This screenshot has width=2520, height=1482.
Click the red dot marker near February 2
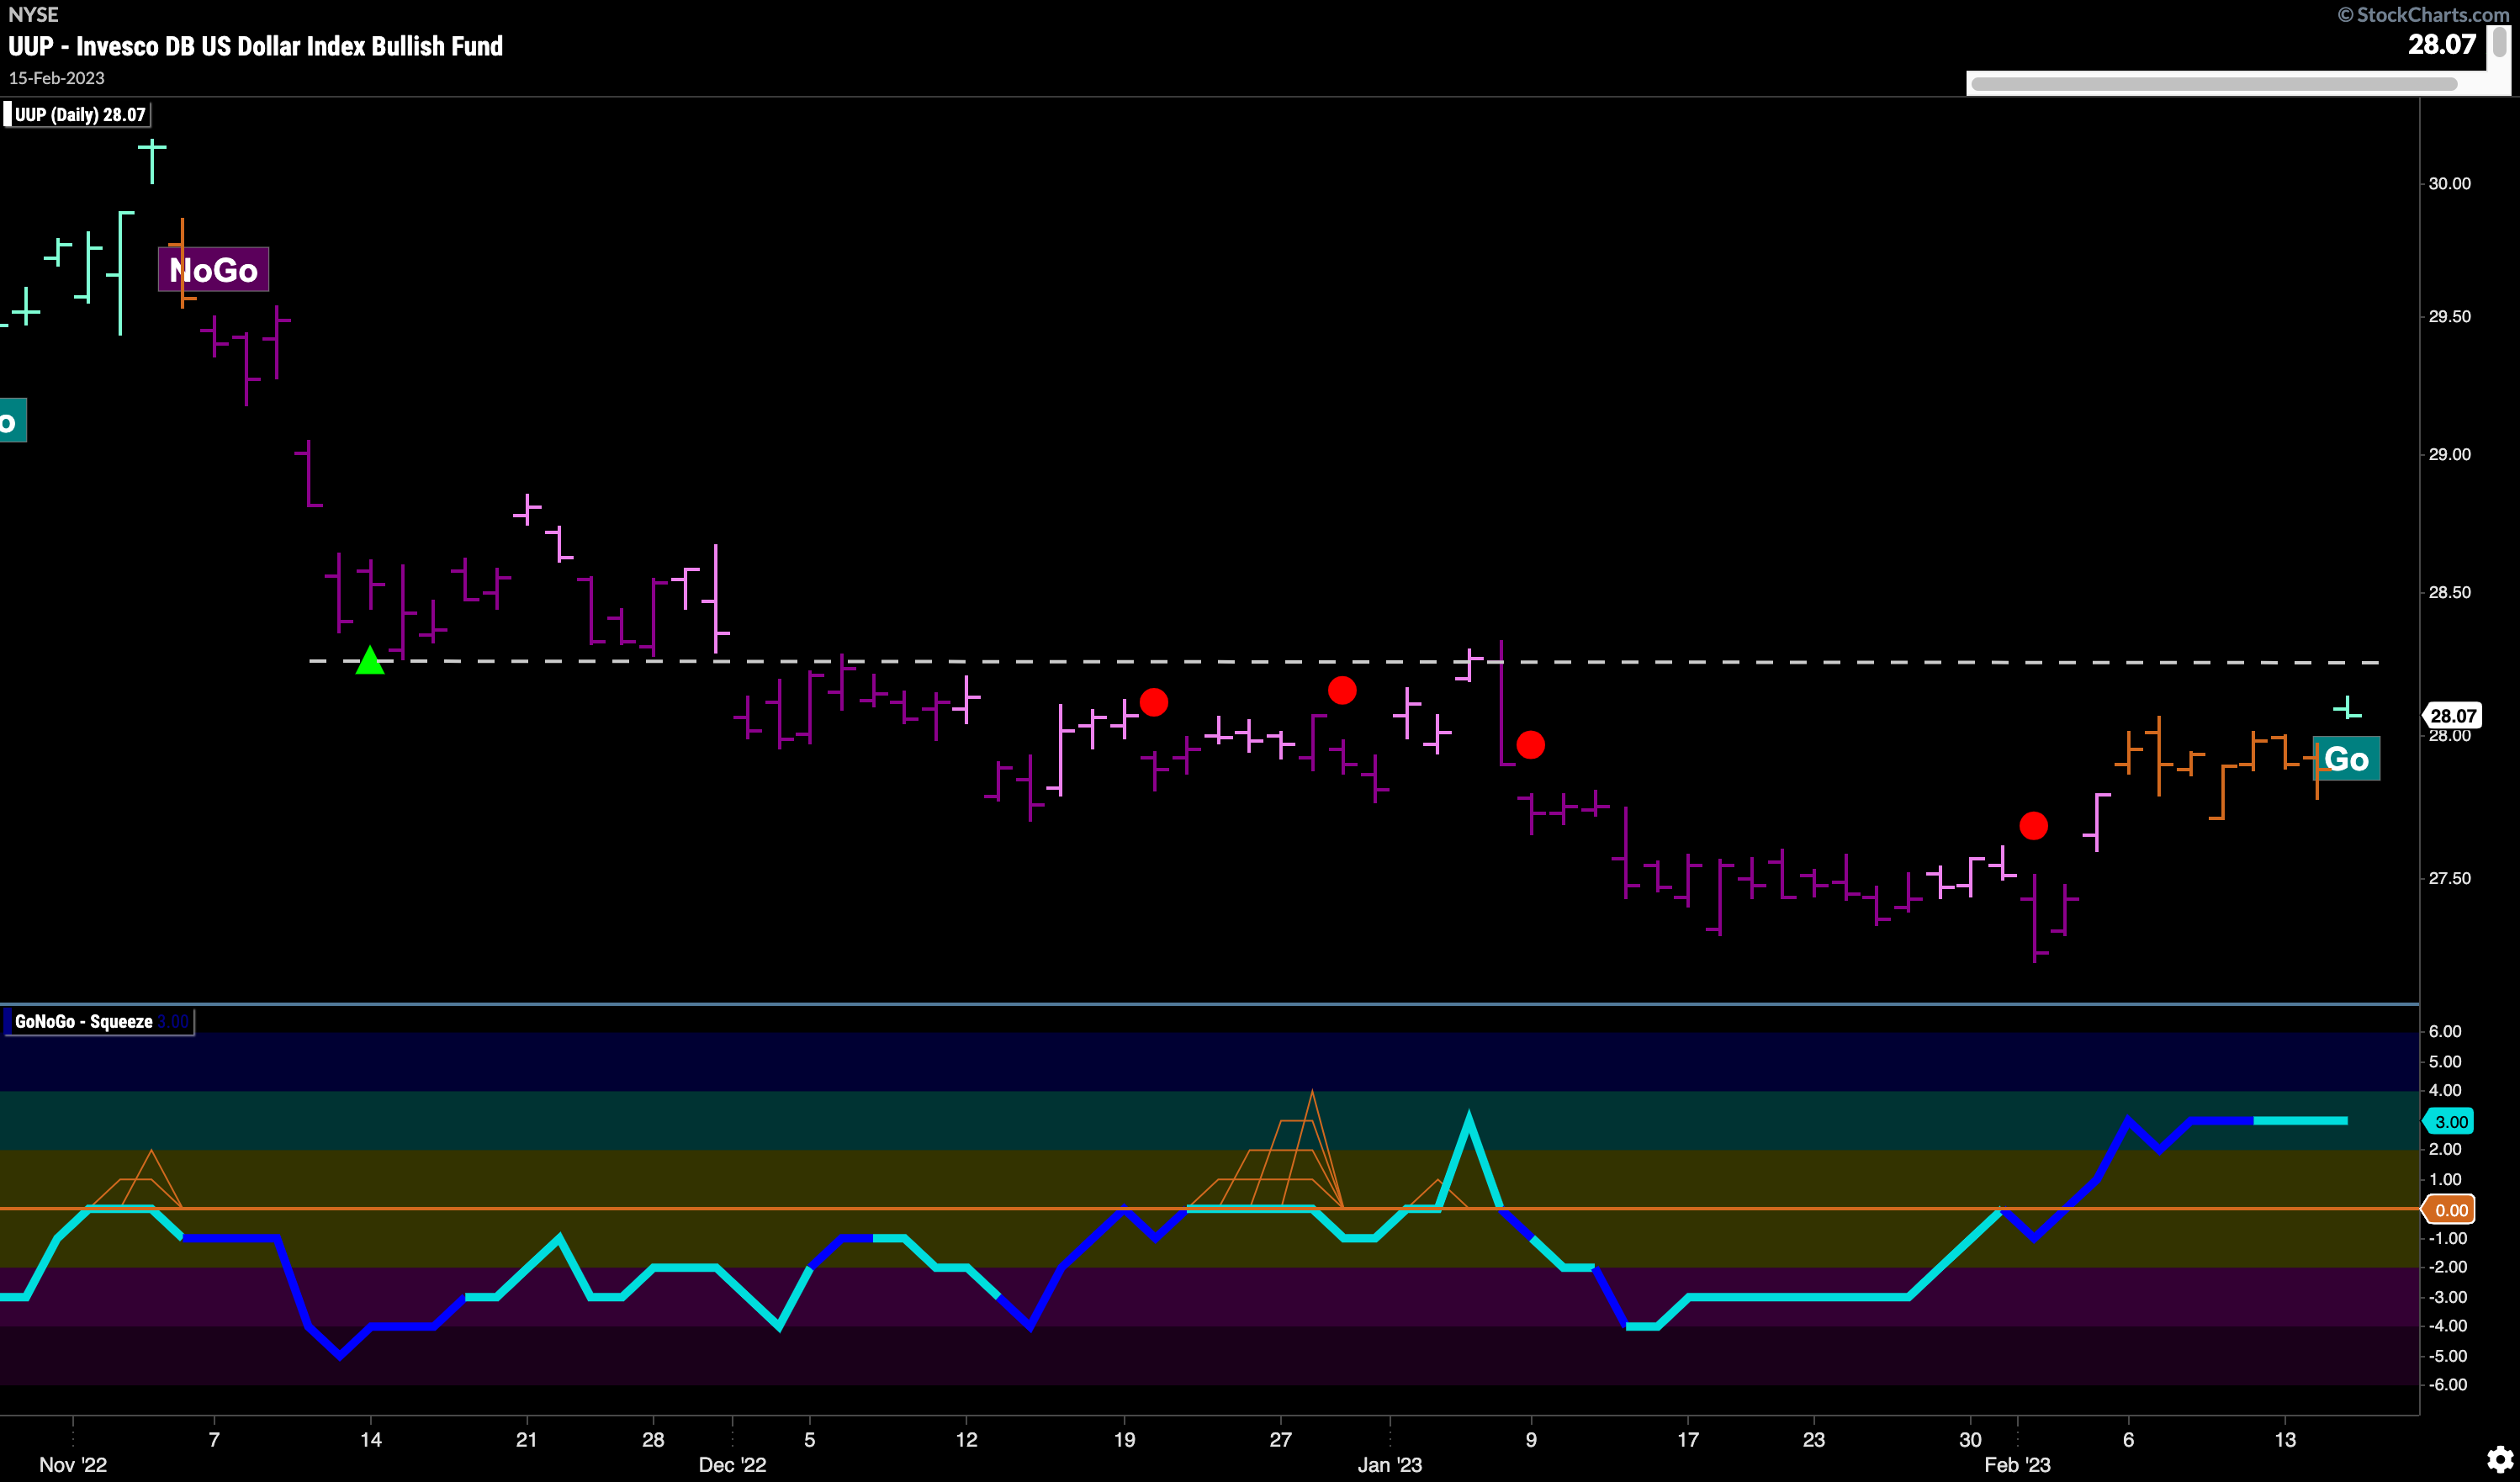point(2033,826)
